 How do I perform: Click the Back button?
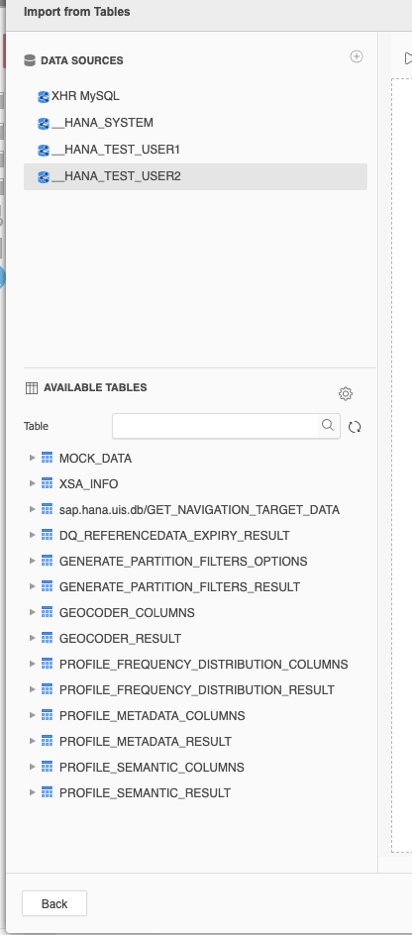54,903
